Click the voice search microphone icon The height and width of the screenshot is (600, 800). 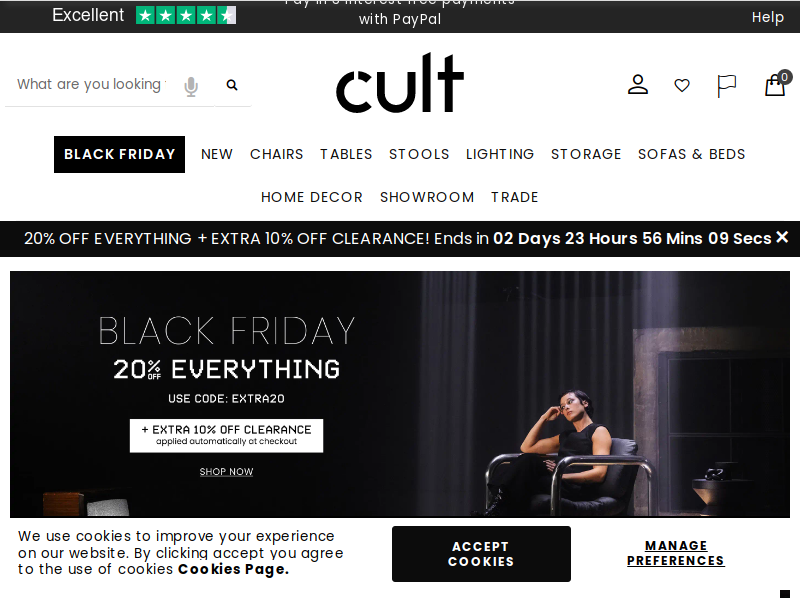191,86
